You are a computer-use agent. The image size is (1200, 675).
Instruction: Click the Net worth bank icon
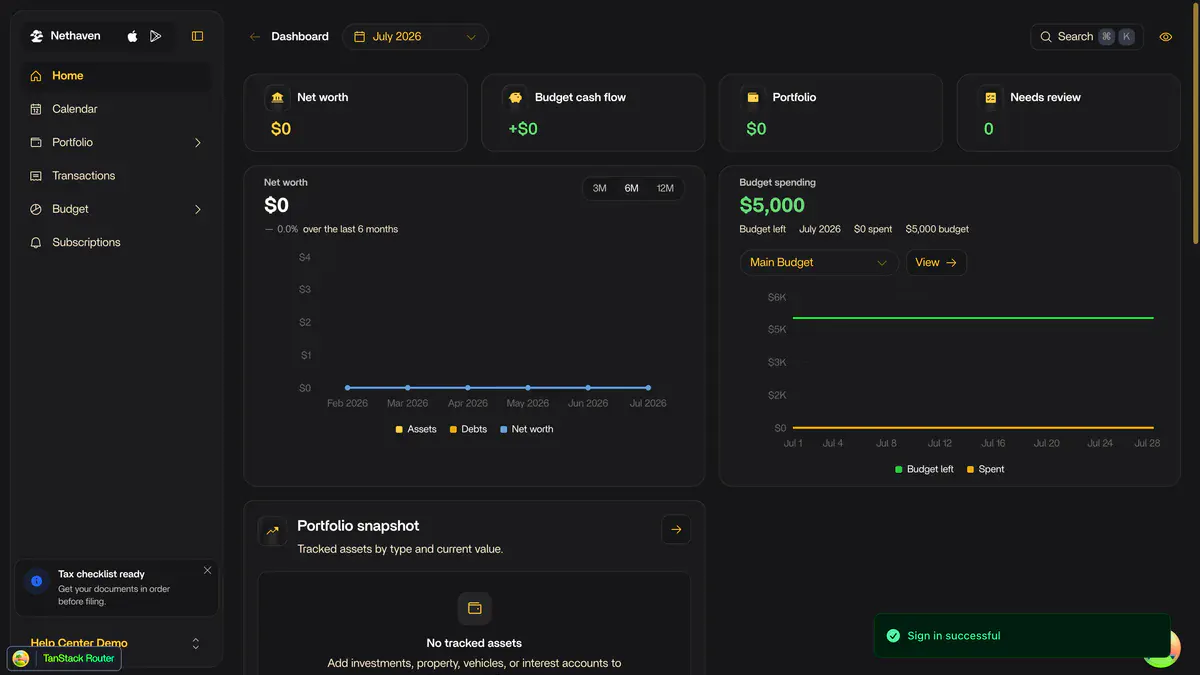277,97
